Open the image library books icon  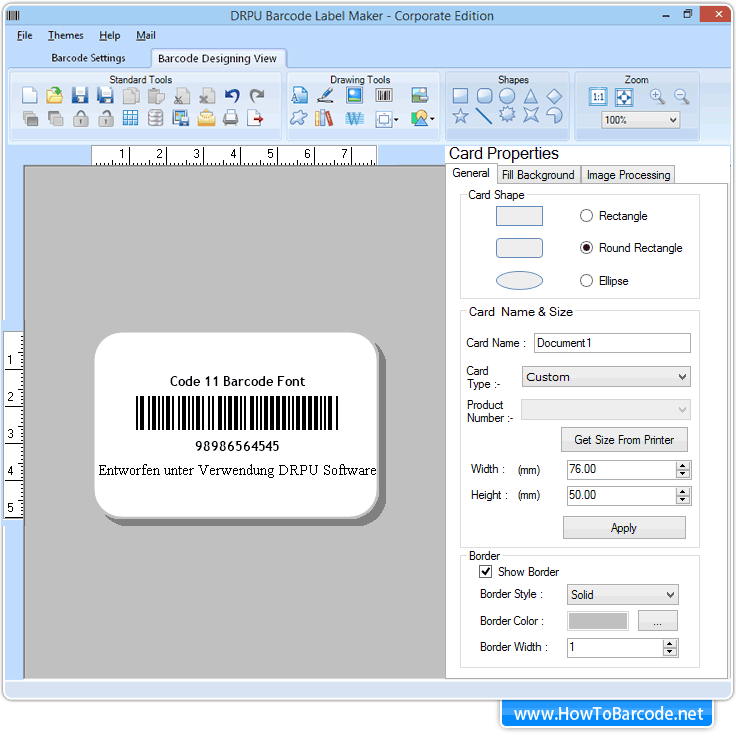point(324,118)
